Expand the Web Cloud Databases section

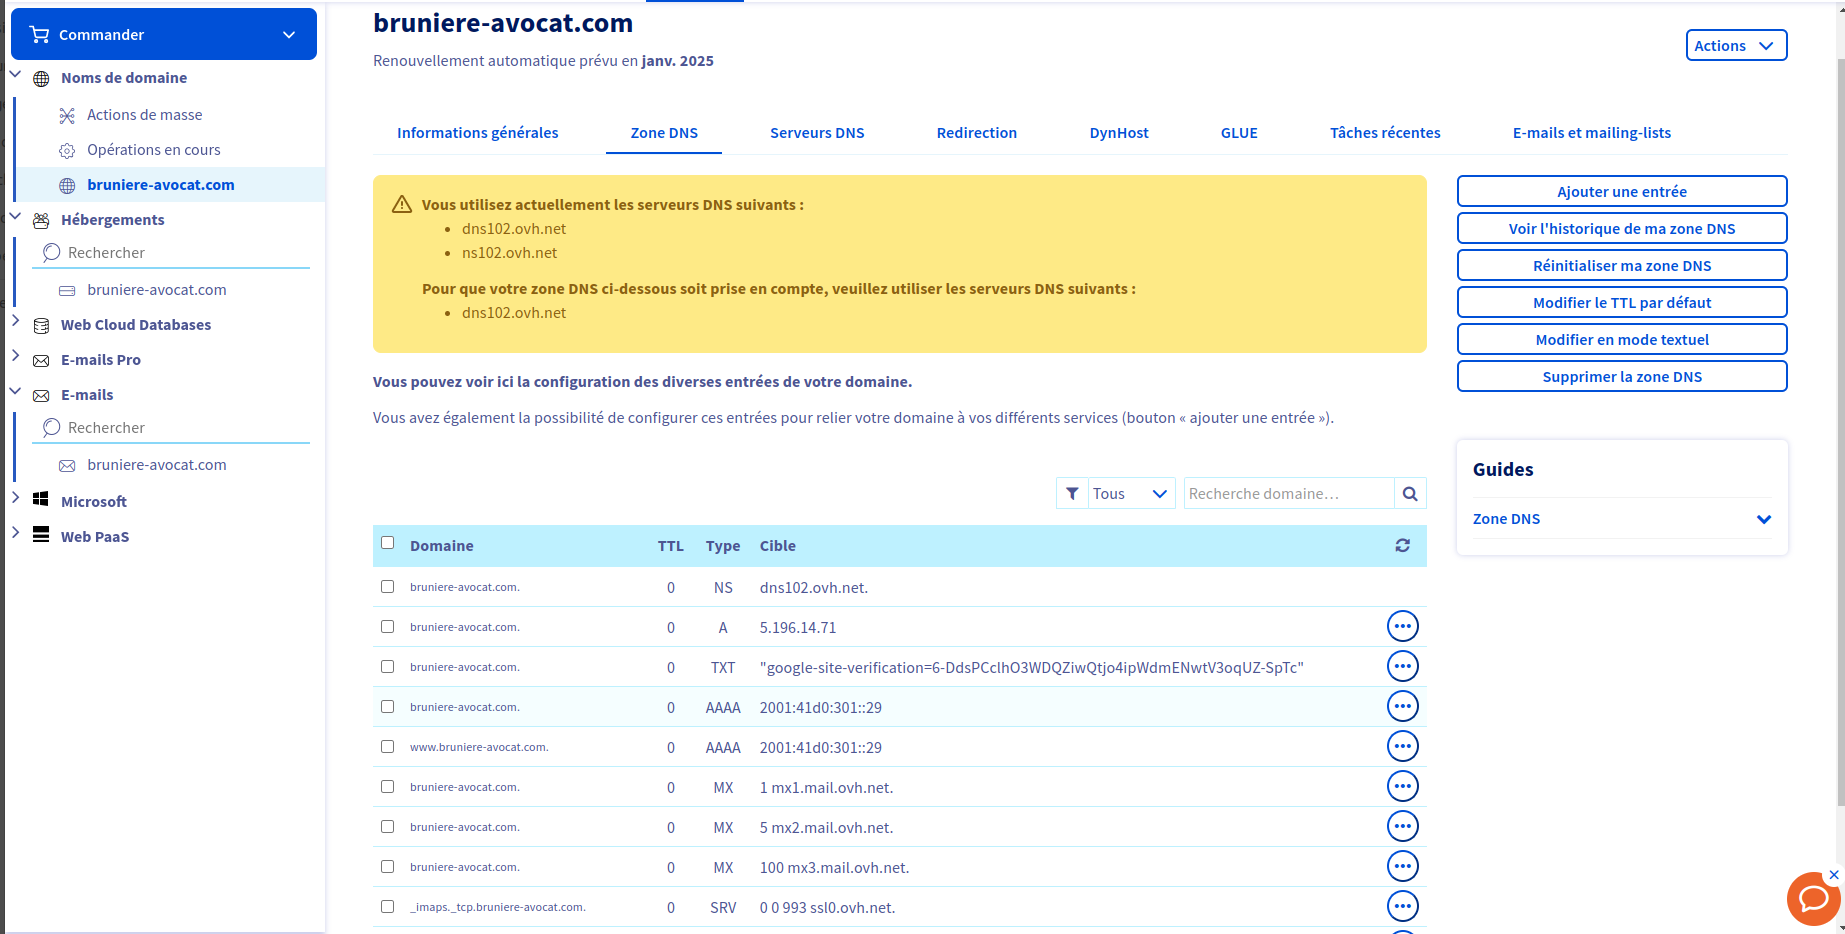(16, 321)
